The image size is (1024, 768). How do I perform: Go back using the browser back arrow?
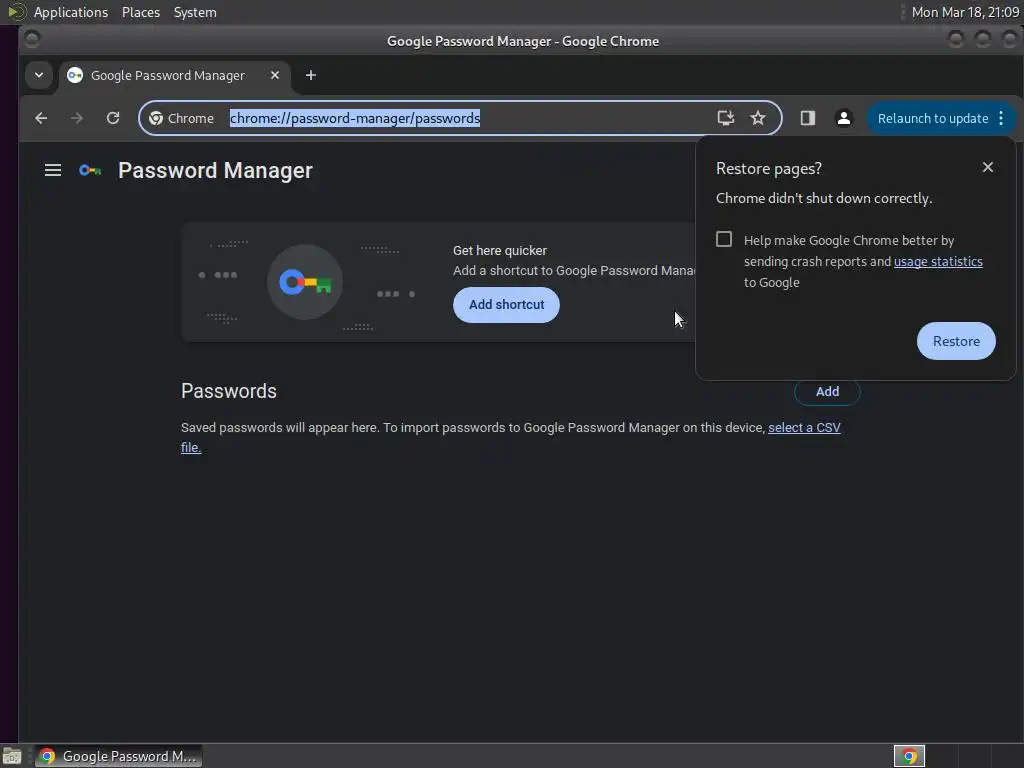(41, 118)
